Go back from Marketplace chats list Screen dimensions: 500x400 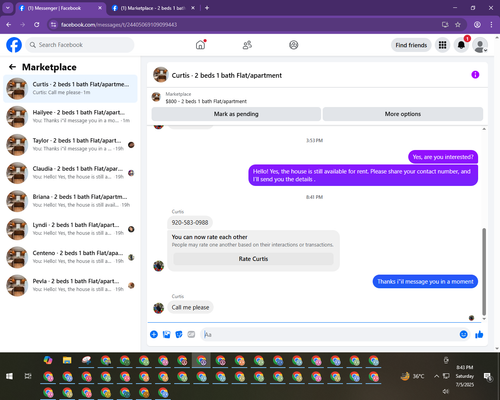point(12,67)
